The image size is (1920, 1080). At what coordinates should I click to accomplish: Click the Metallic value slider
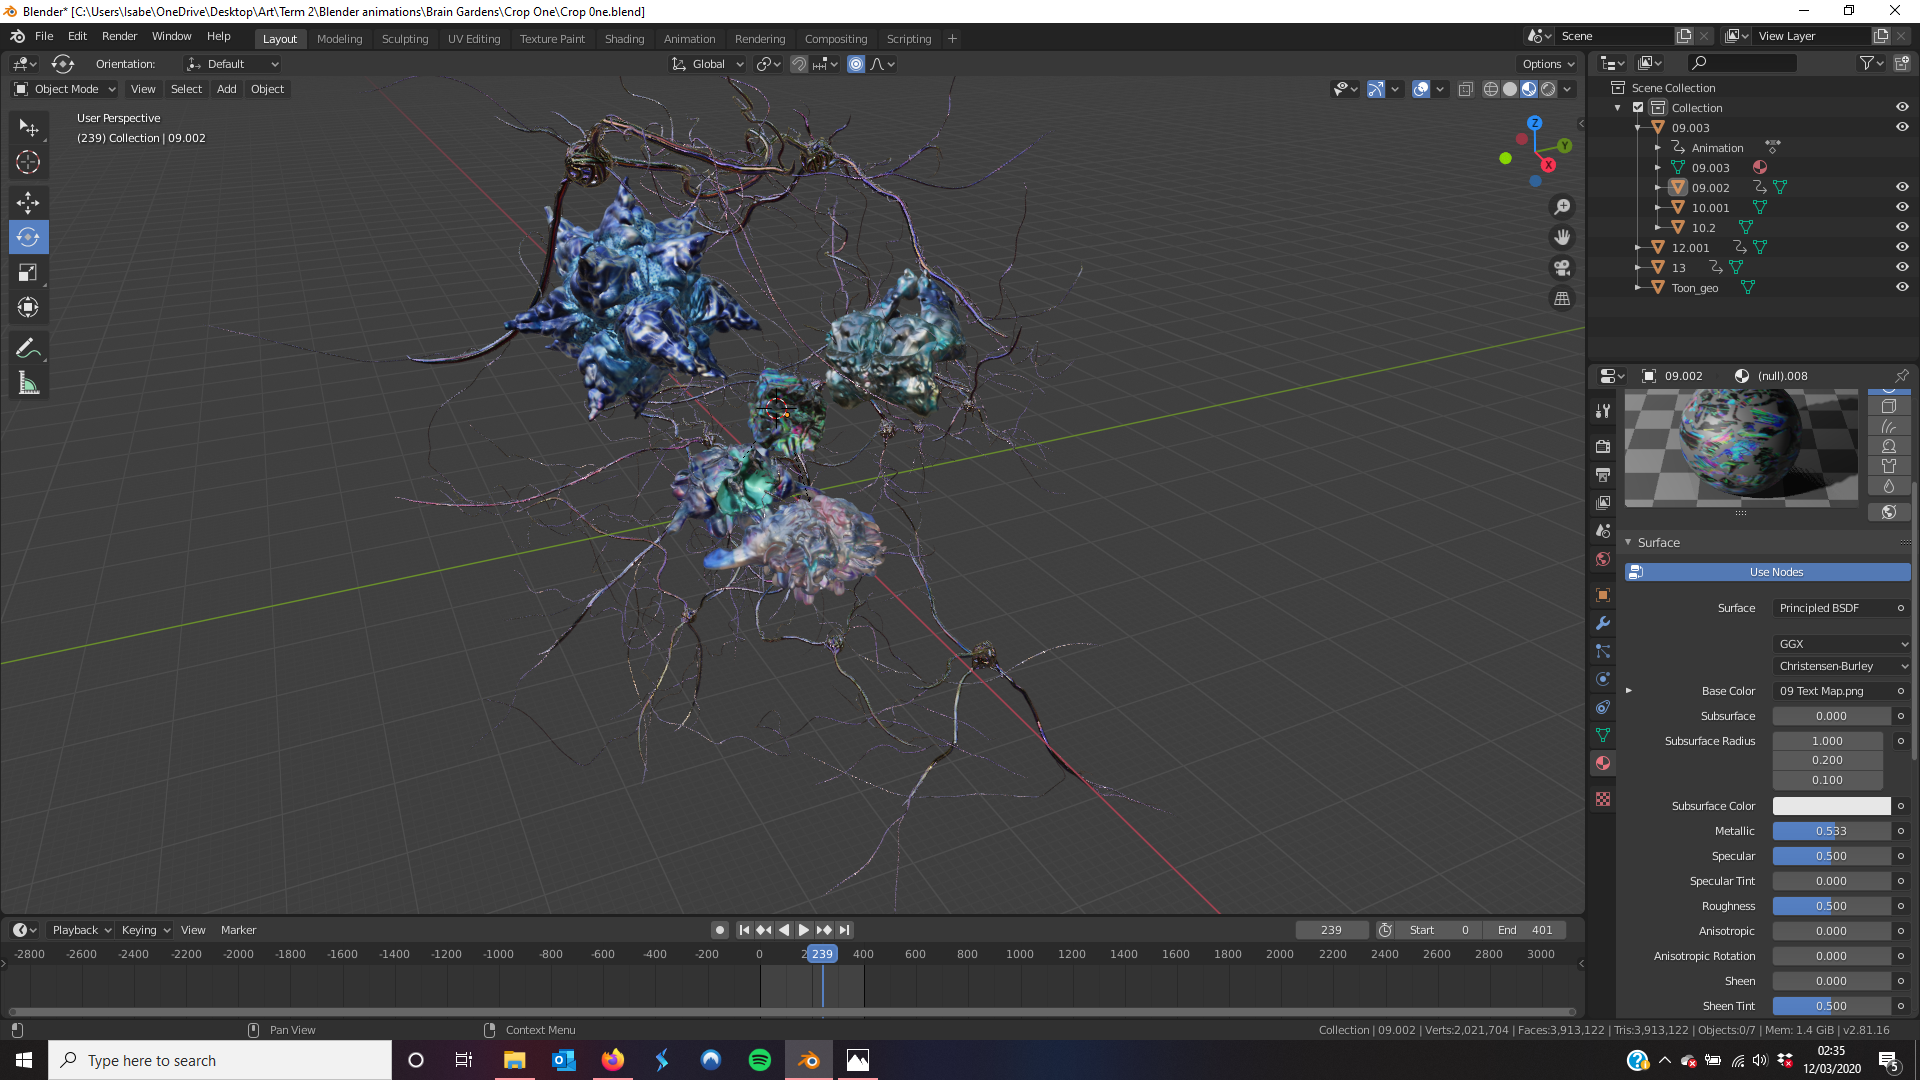[x=1831, y=831]
